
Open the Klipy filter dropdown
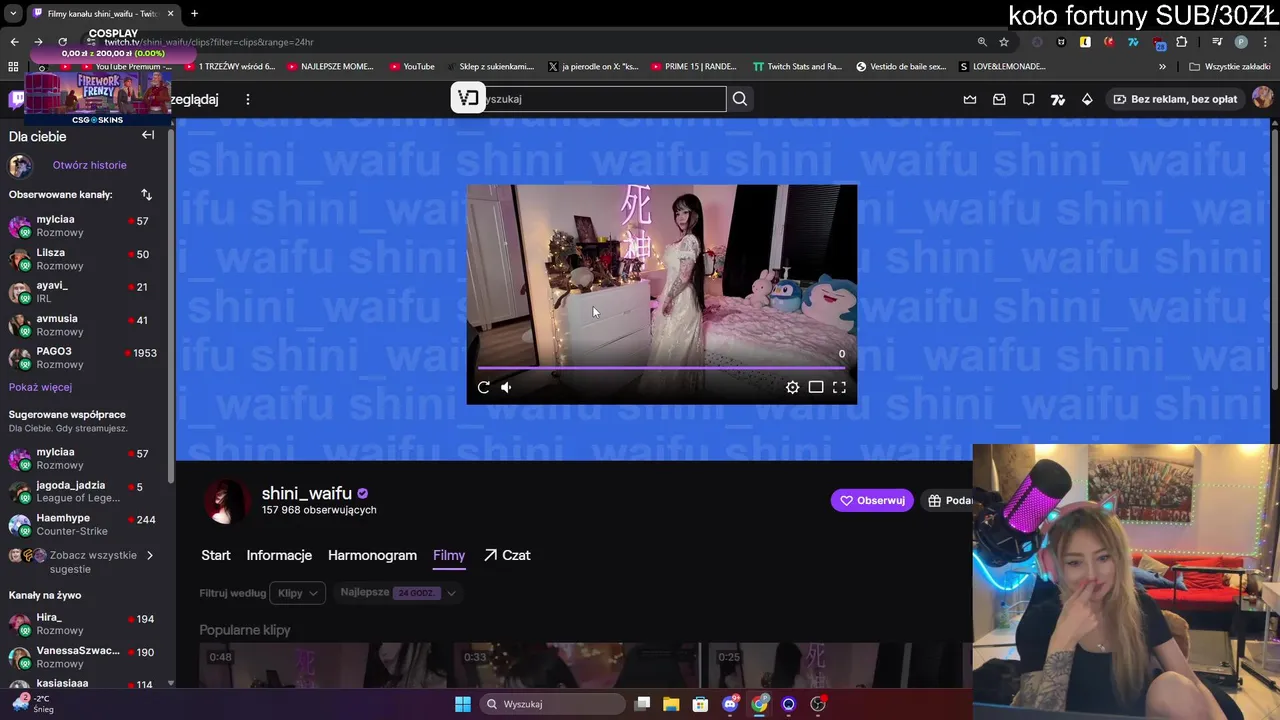(x=297, y=593)
